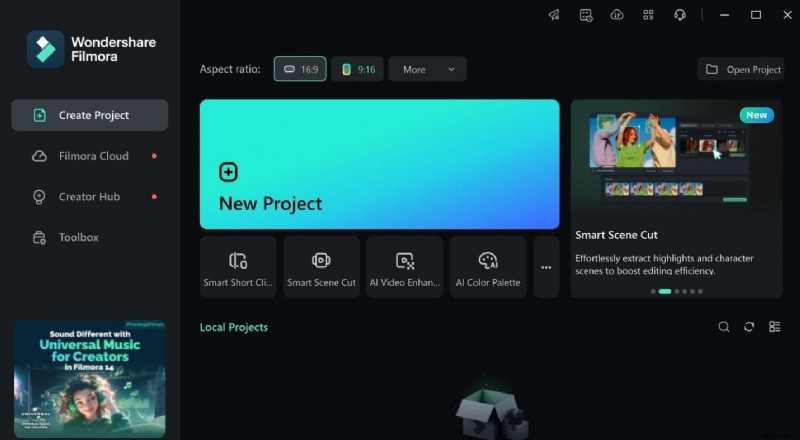Click the folder icon in Open Project
The image size is (800, 440).
[712, 69]
